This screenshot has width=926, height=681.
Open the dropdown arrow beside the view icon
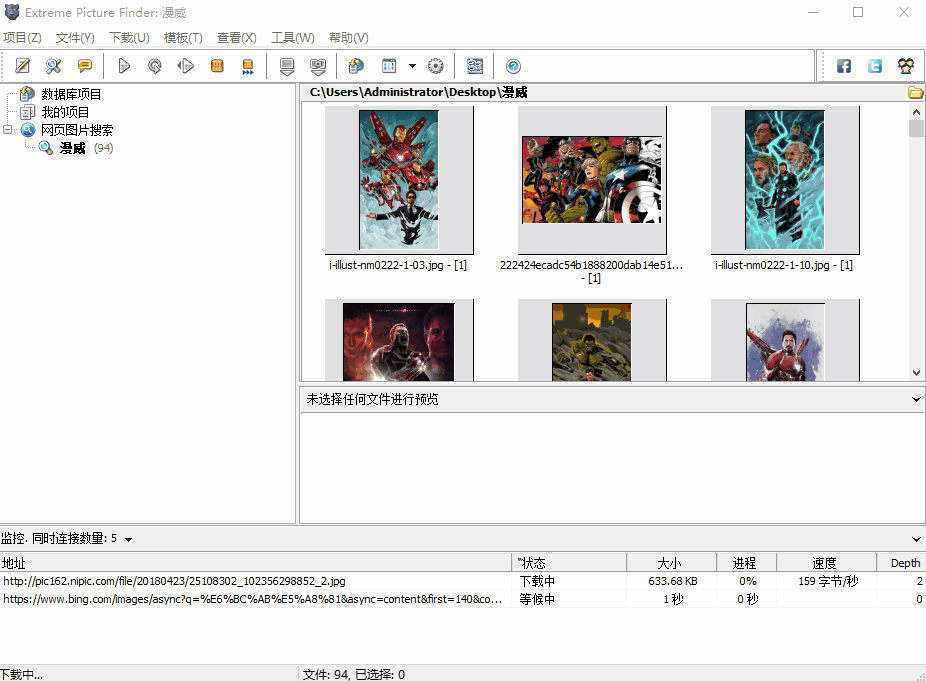(x=412, y=66)
